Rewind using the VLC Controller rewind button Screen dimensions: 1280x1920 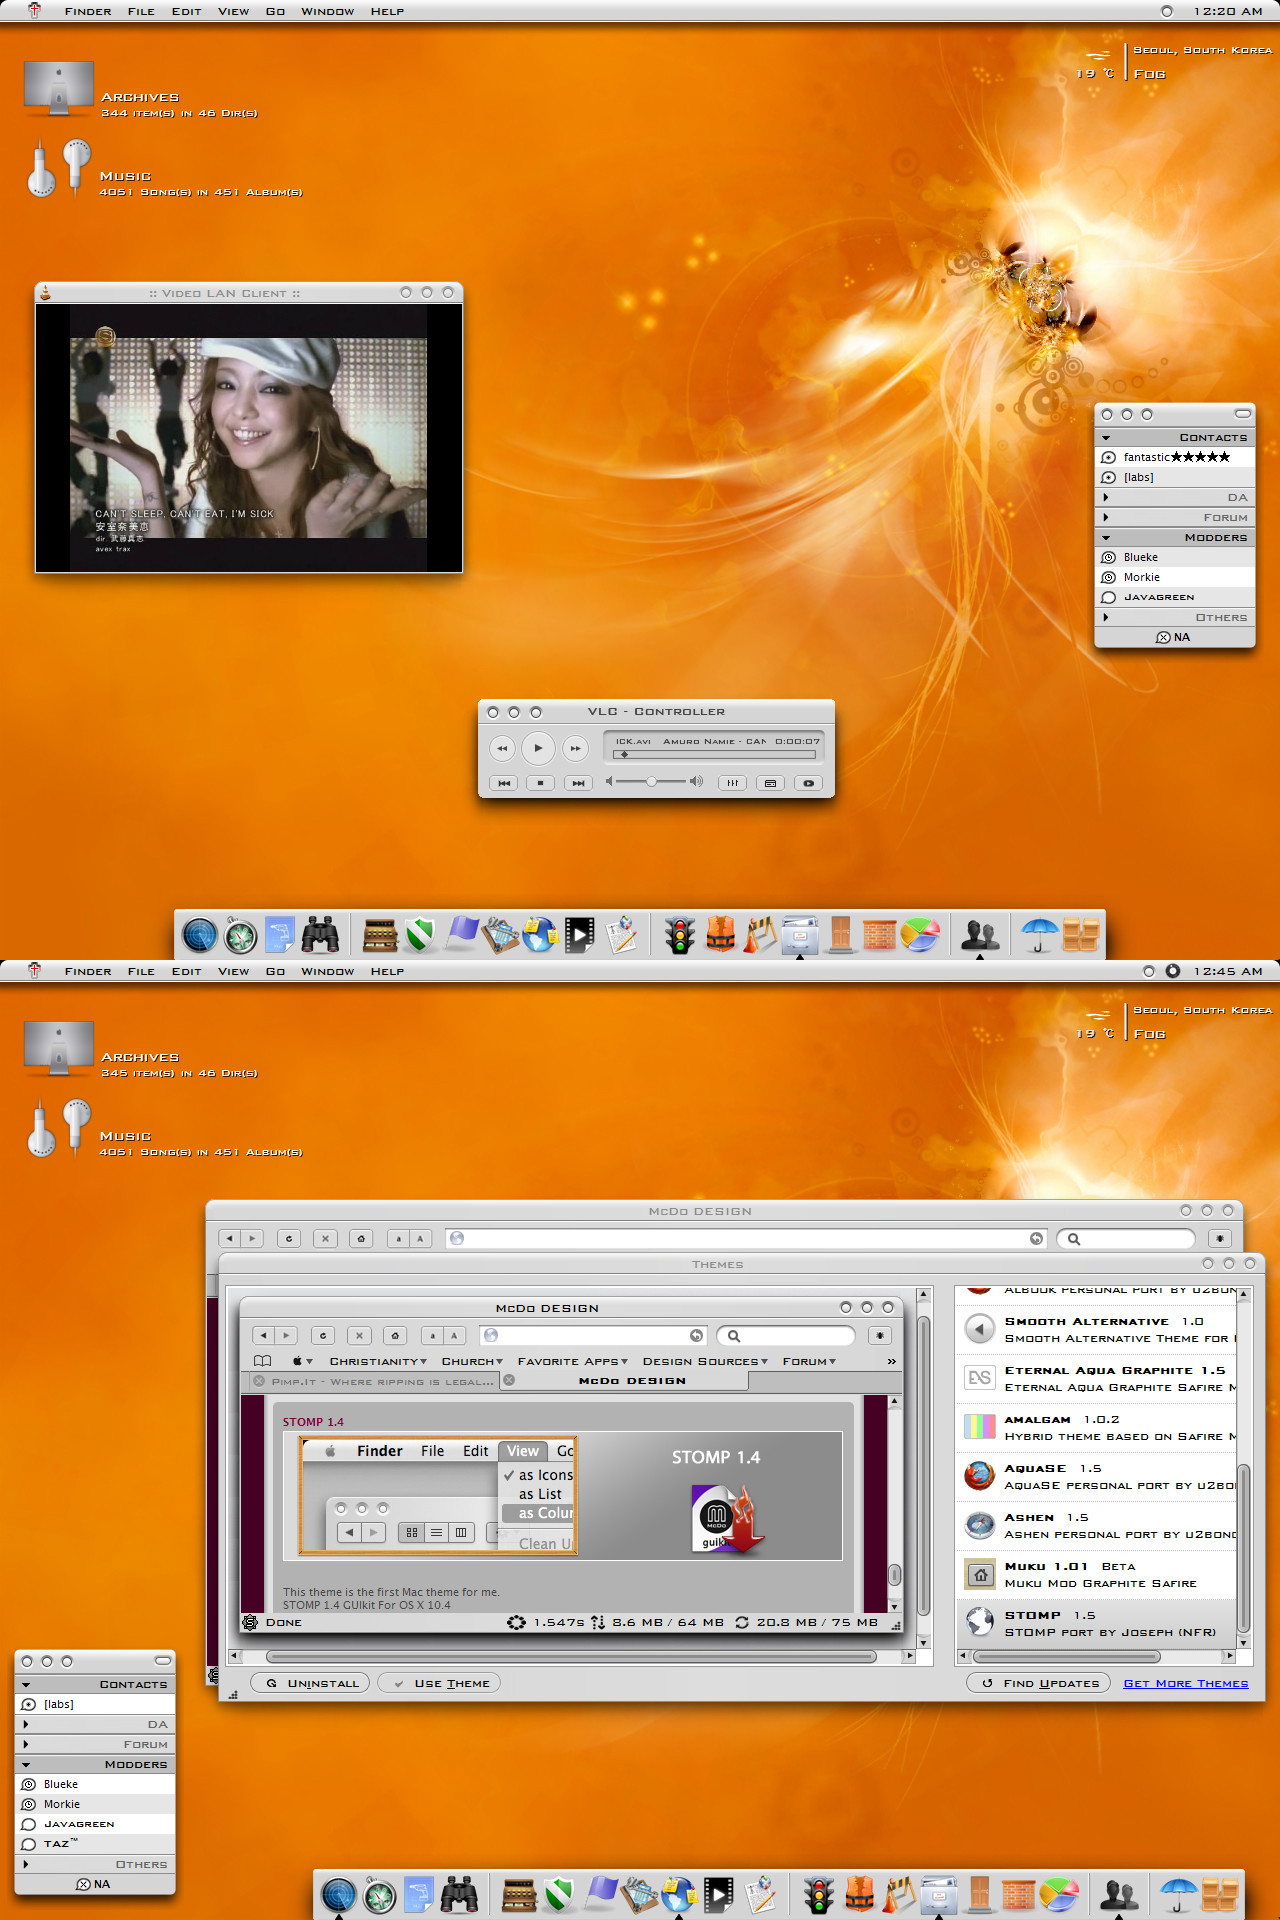(x=502, y=748)
